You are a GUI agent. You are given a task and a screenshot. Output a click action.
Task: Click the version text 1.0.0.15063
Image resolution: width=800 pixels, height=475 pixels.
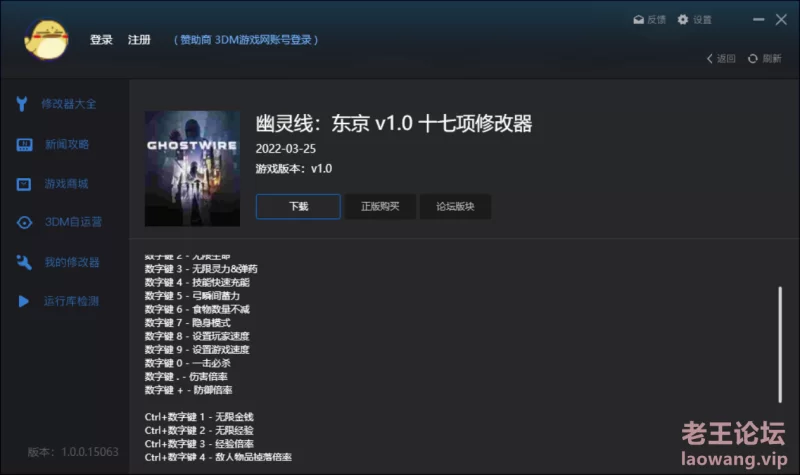tap(90, 452)
